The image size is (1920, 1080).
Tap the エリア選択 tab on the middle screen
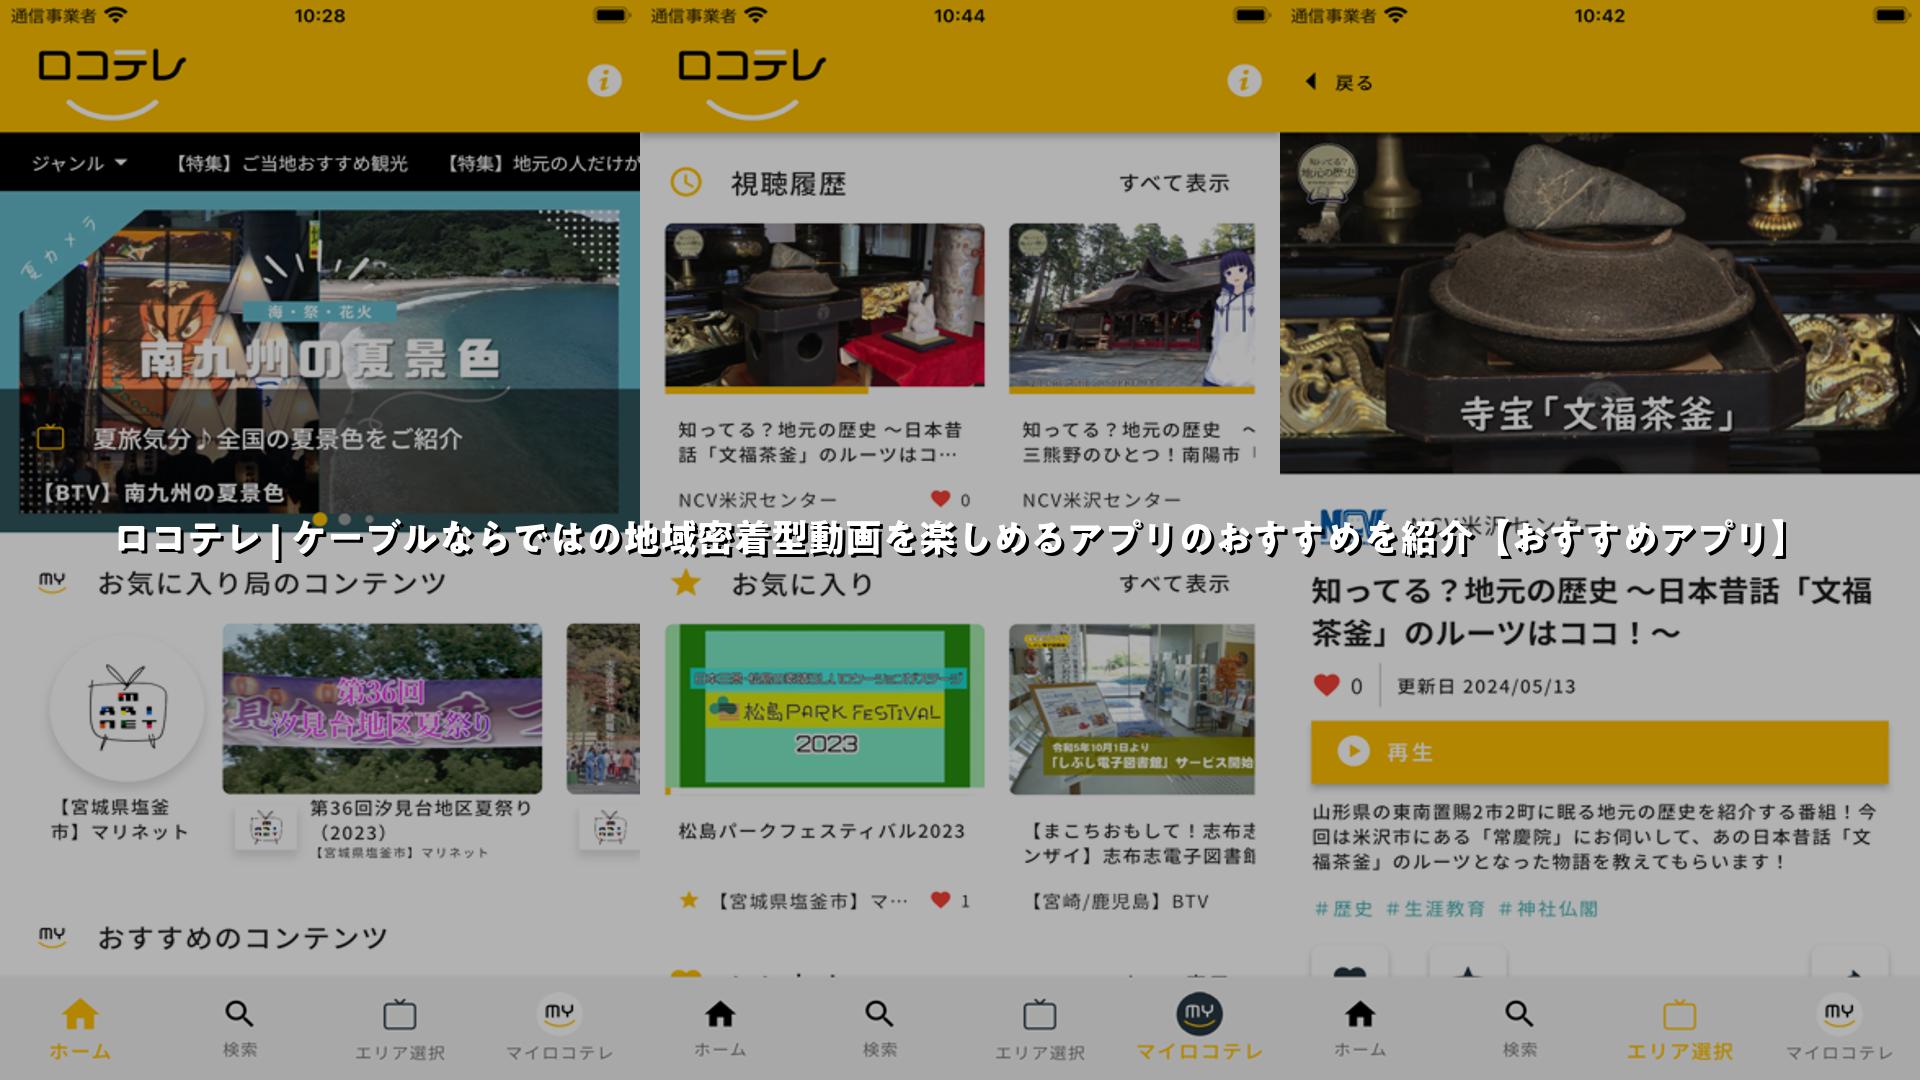pyautogui.click(x=1040, y=1028)
